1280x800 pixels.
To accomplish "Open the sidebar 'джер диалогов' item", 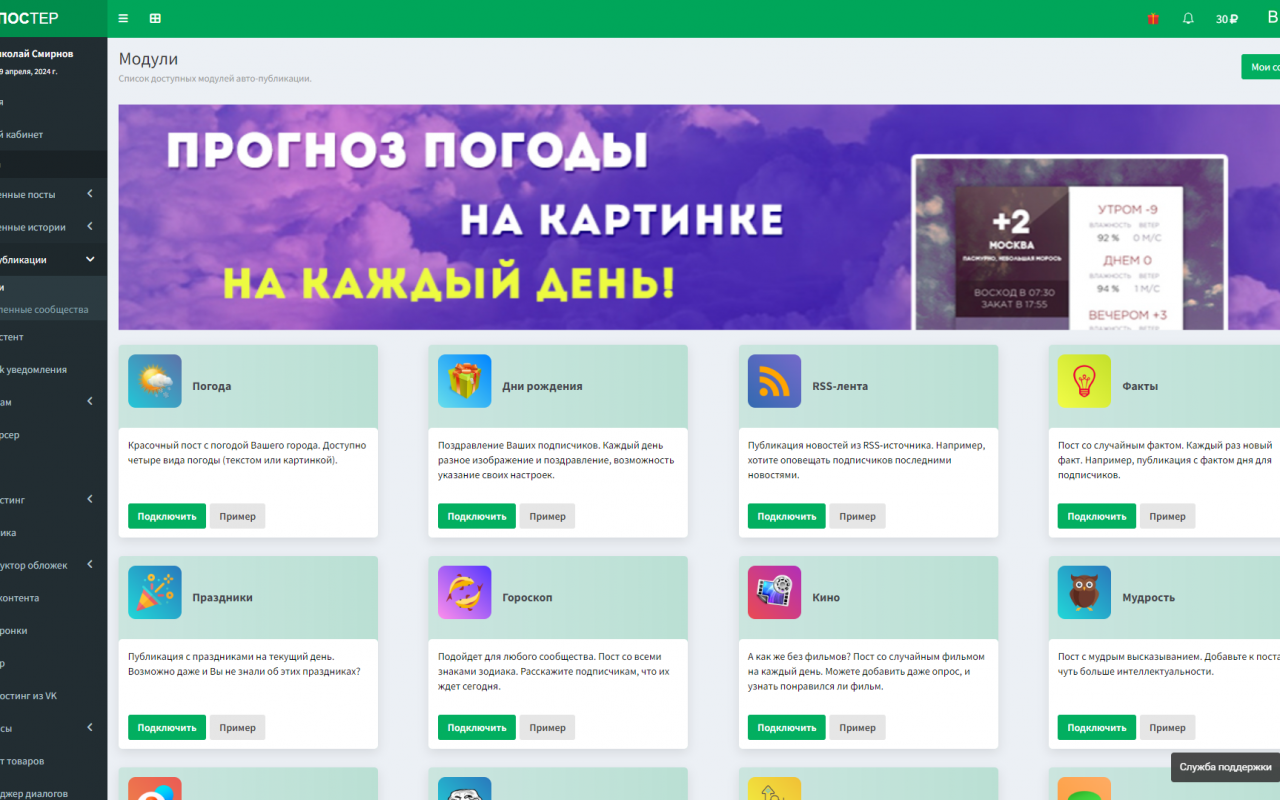I will click(x=53, y=793).
